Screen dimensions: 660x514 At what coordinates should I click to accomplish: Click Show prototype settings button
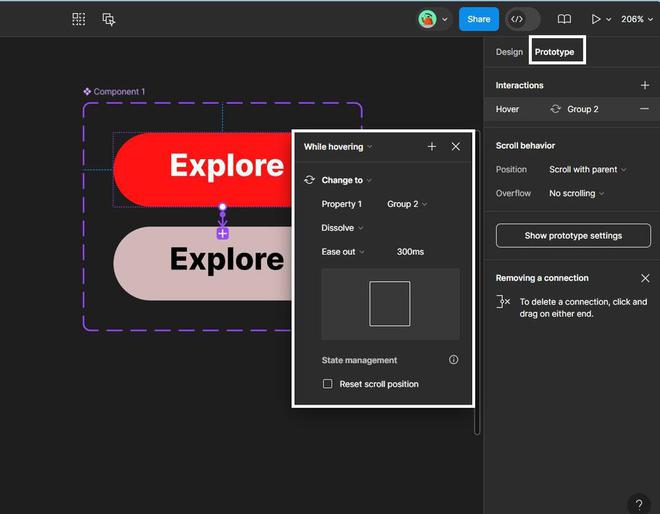click(x=573, y=236)
